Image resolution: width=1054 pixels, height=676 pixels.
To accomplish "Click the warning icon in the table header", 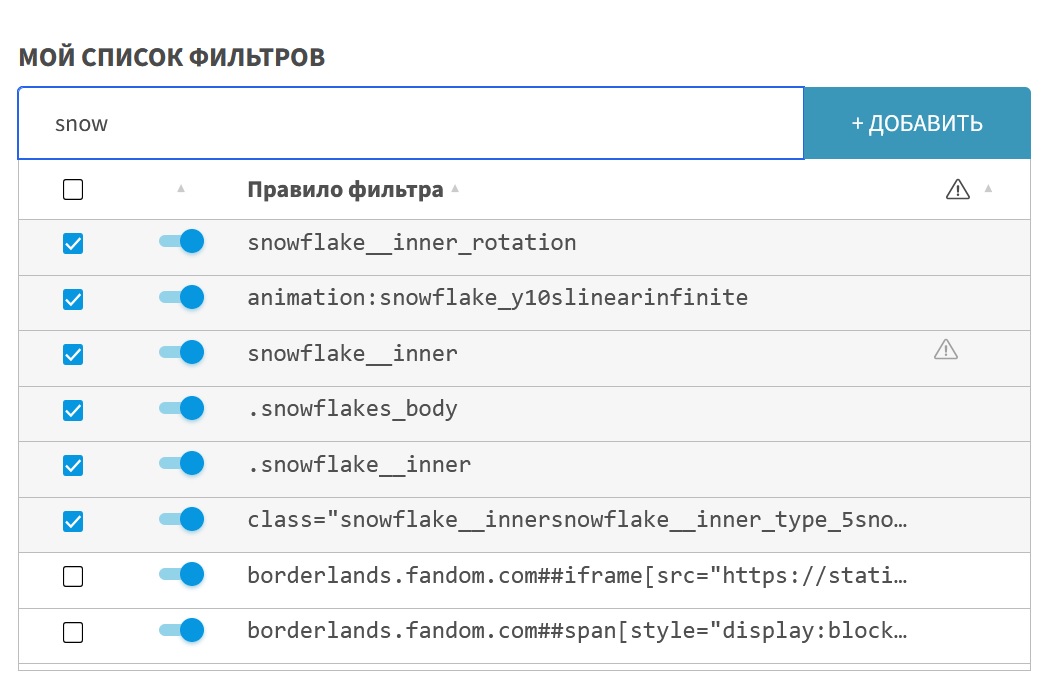I will coord(957,189).
